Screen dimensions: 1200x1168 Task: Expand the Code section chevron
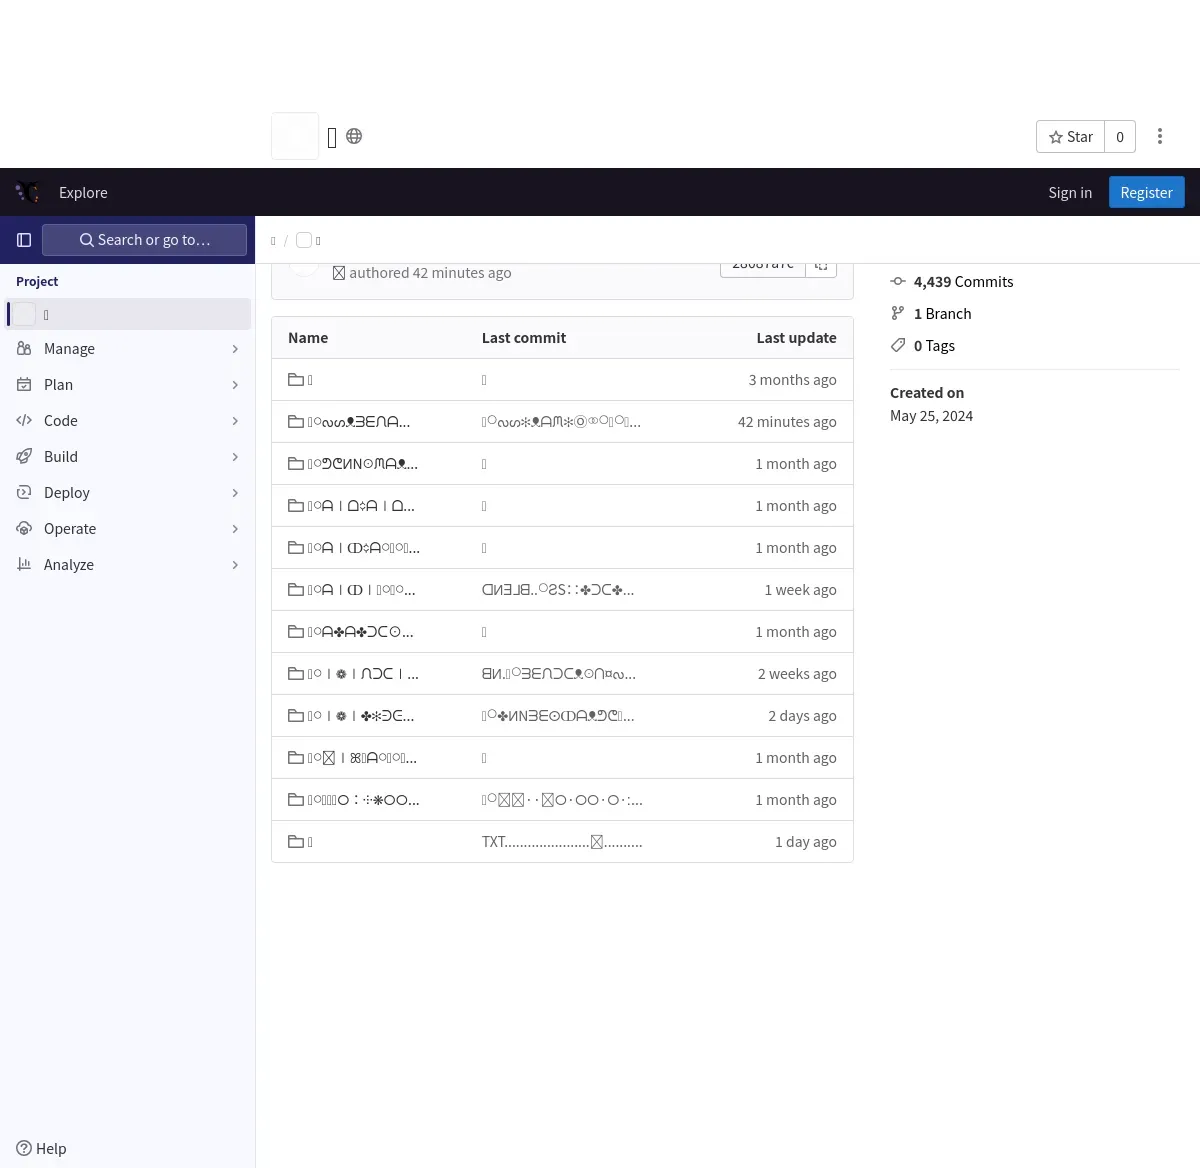tap(235, 421)
